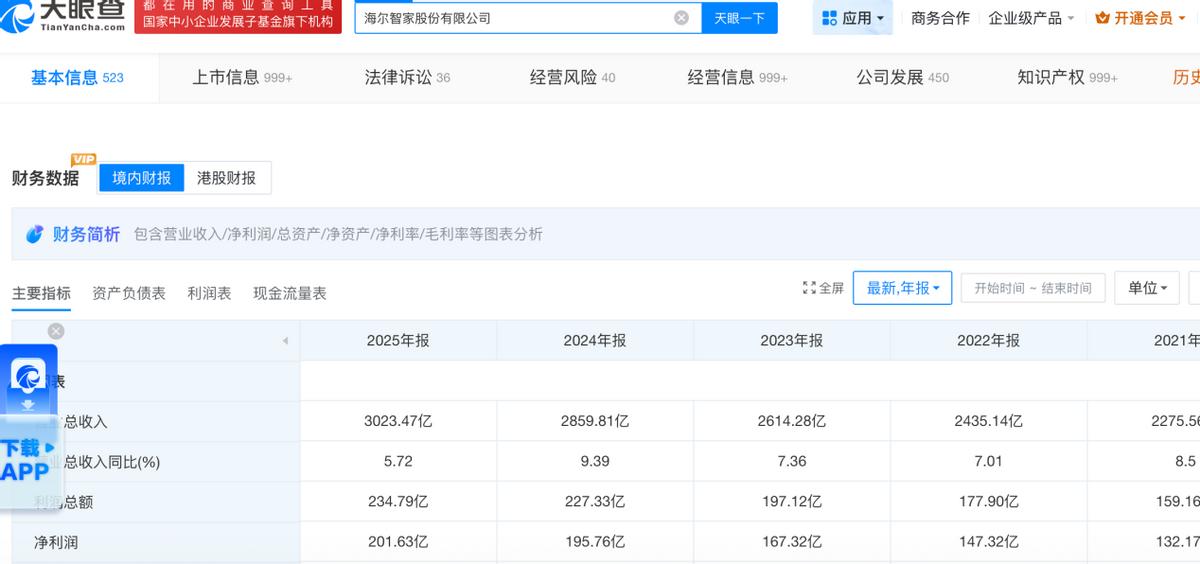Select the 现金流量表 tab
The width and height of the screenshot is (1200, 564).
click(x=290, y=293)
